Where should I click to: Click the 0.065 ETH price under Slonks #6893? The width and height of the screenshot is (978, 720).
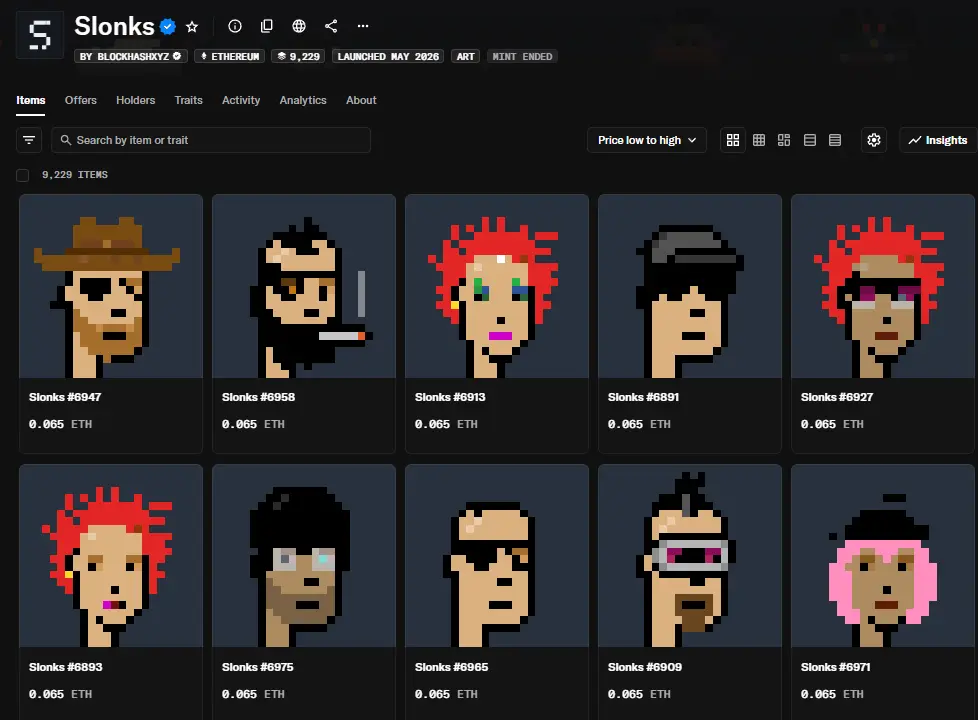pos(61,694)
